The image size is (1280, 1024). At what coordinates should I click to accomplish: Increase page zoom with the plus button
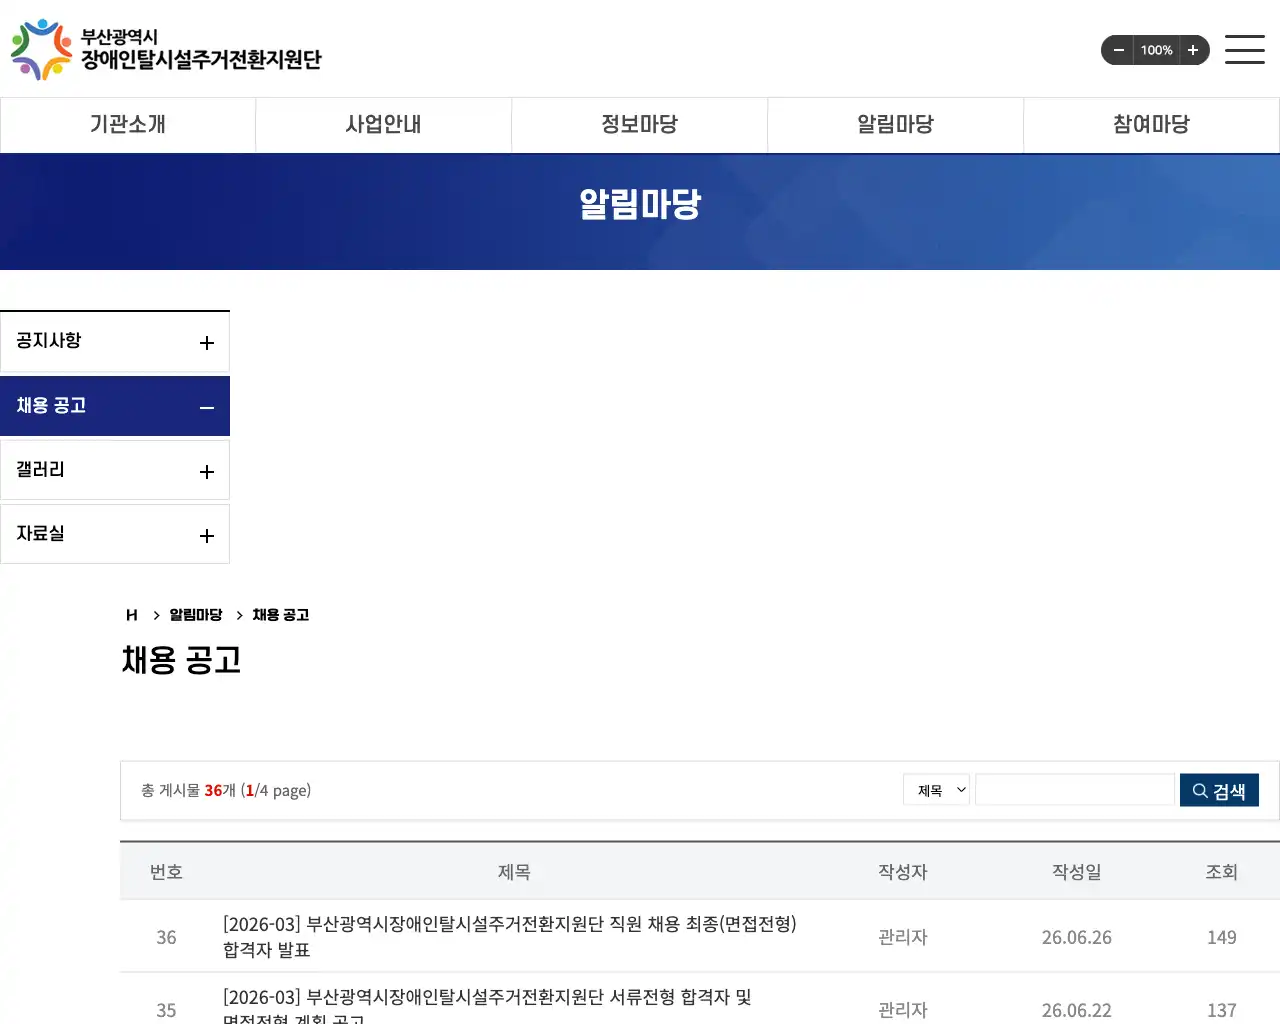[1193, 50]
